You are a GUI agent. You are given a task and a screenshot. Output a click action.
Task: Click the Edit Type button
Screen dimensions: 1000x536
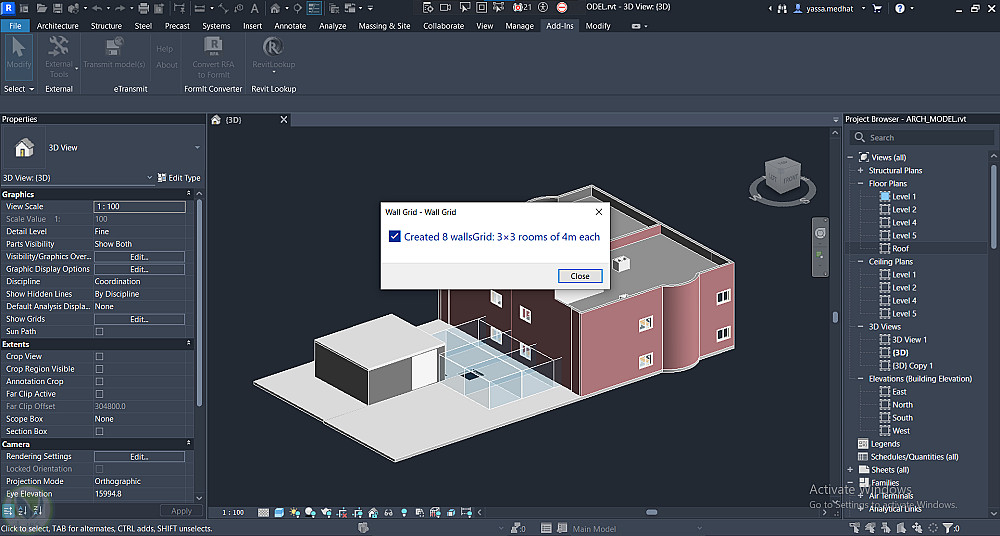click(x=179, y=178)
